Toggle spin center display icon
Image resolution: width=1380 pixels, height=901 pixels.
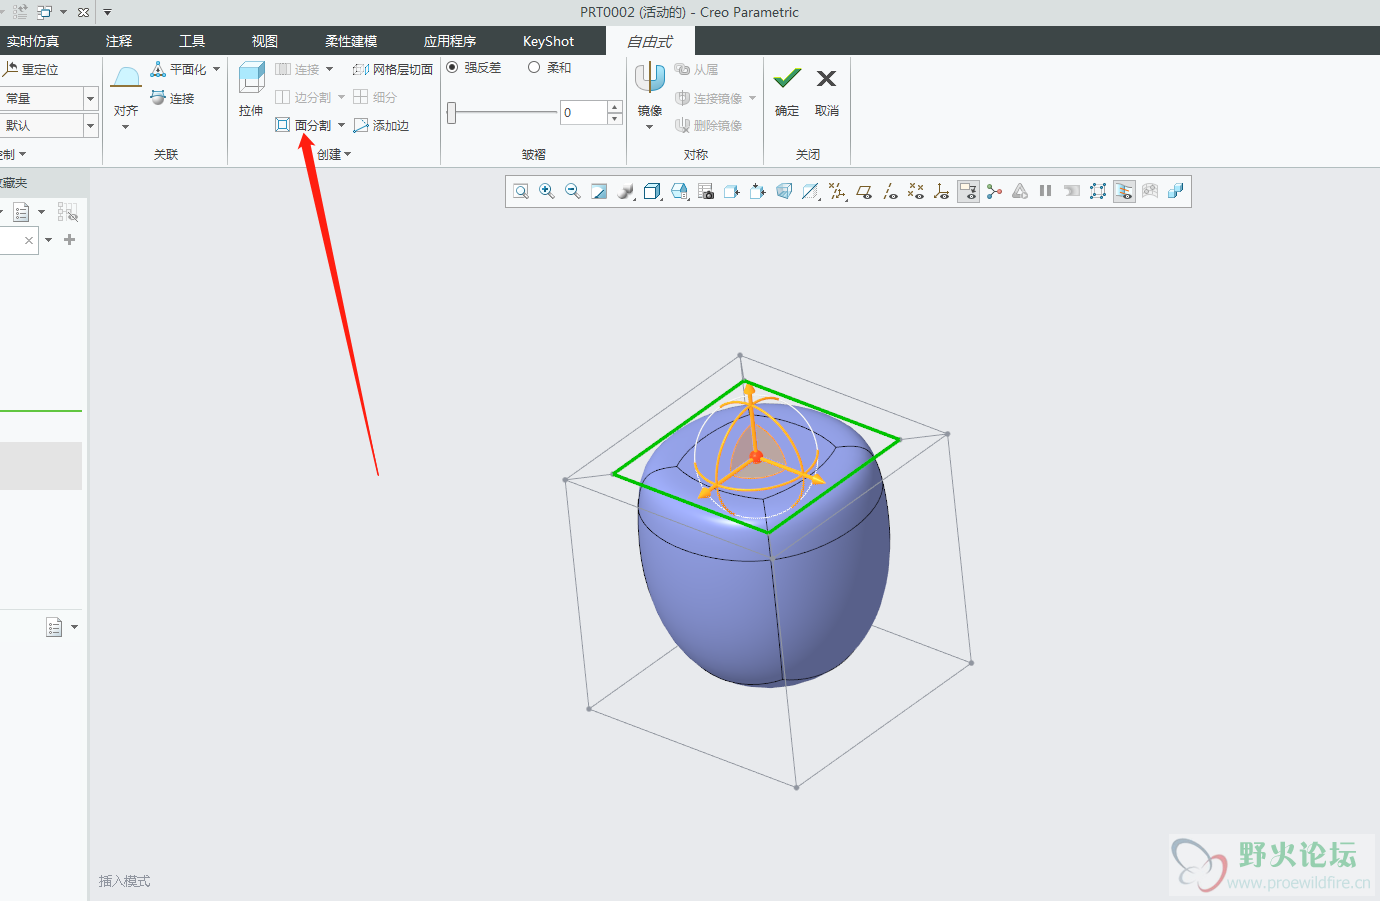994,191
